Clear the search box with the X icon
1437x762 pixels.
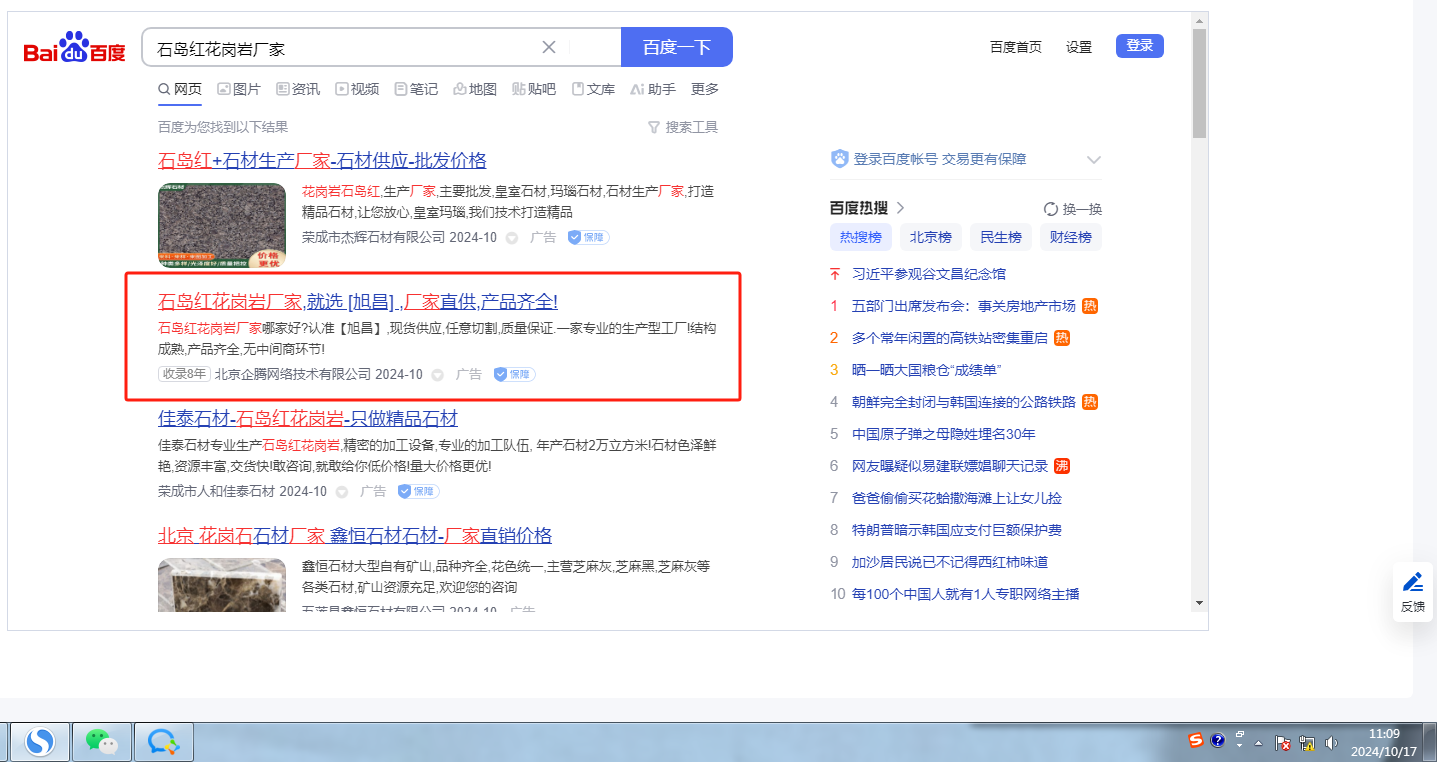549,47
